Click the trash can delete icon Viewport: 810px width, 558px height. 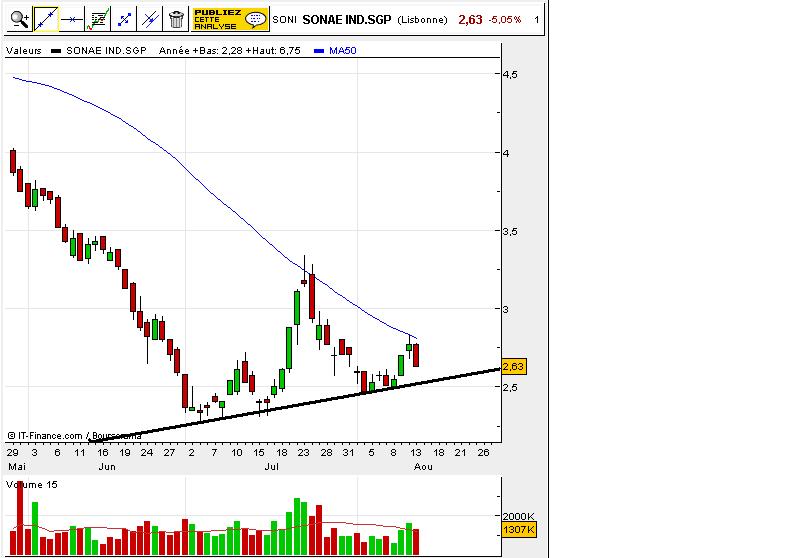click(x=176, y=20)
